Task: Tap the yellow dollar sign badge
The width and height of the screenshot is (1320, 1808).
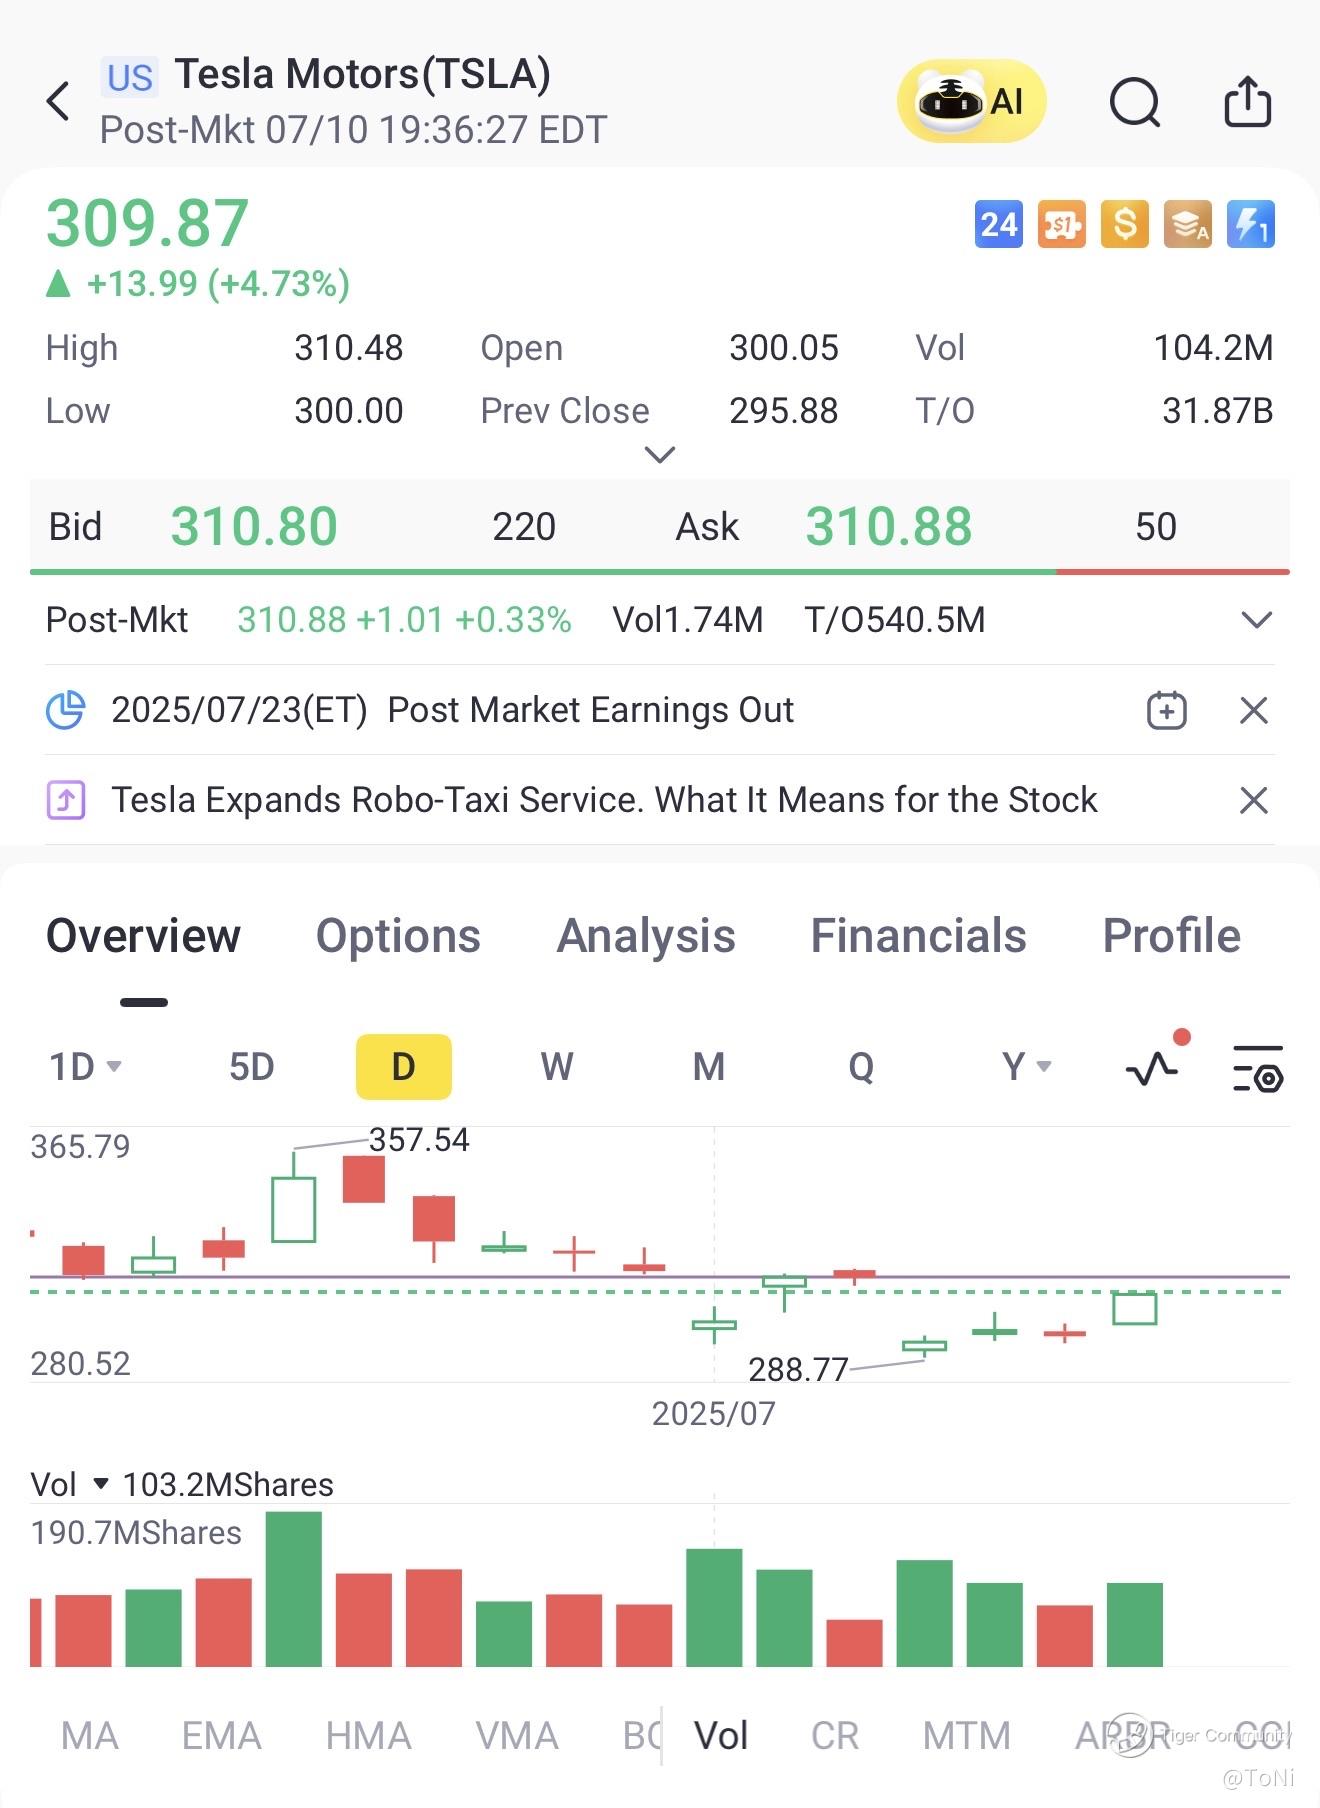Action: (1124, 224)
